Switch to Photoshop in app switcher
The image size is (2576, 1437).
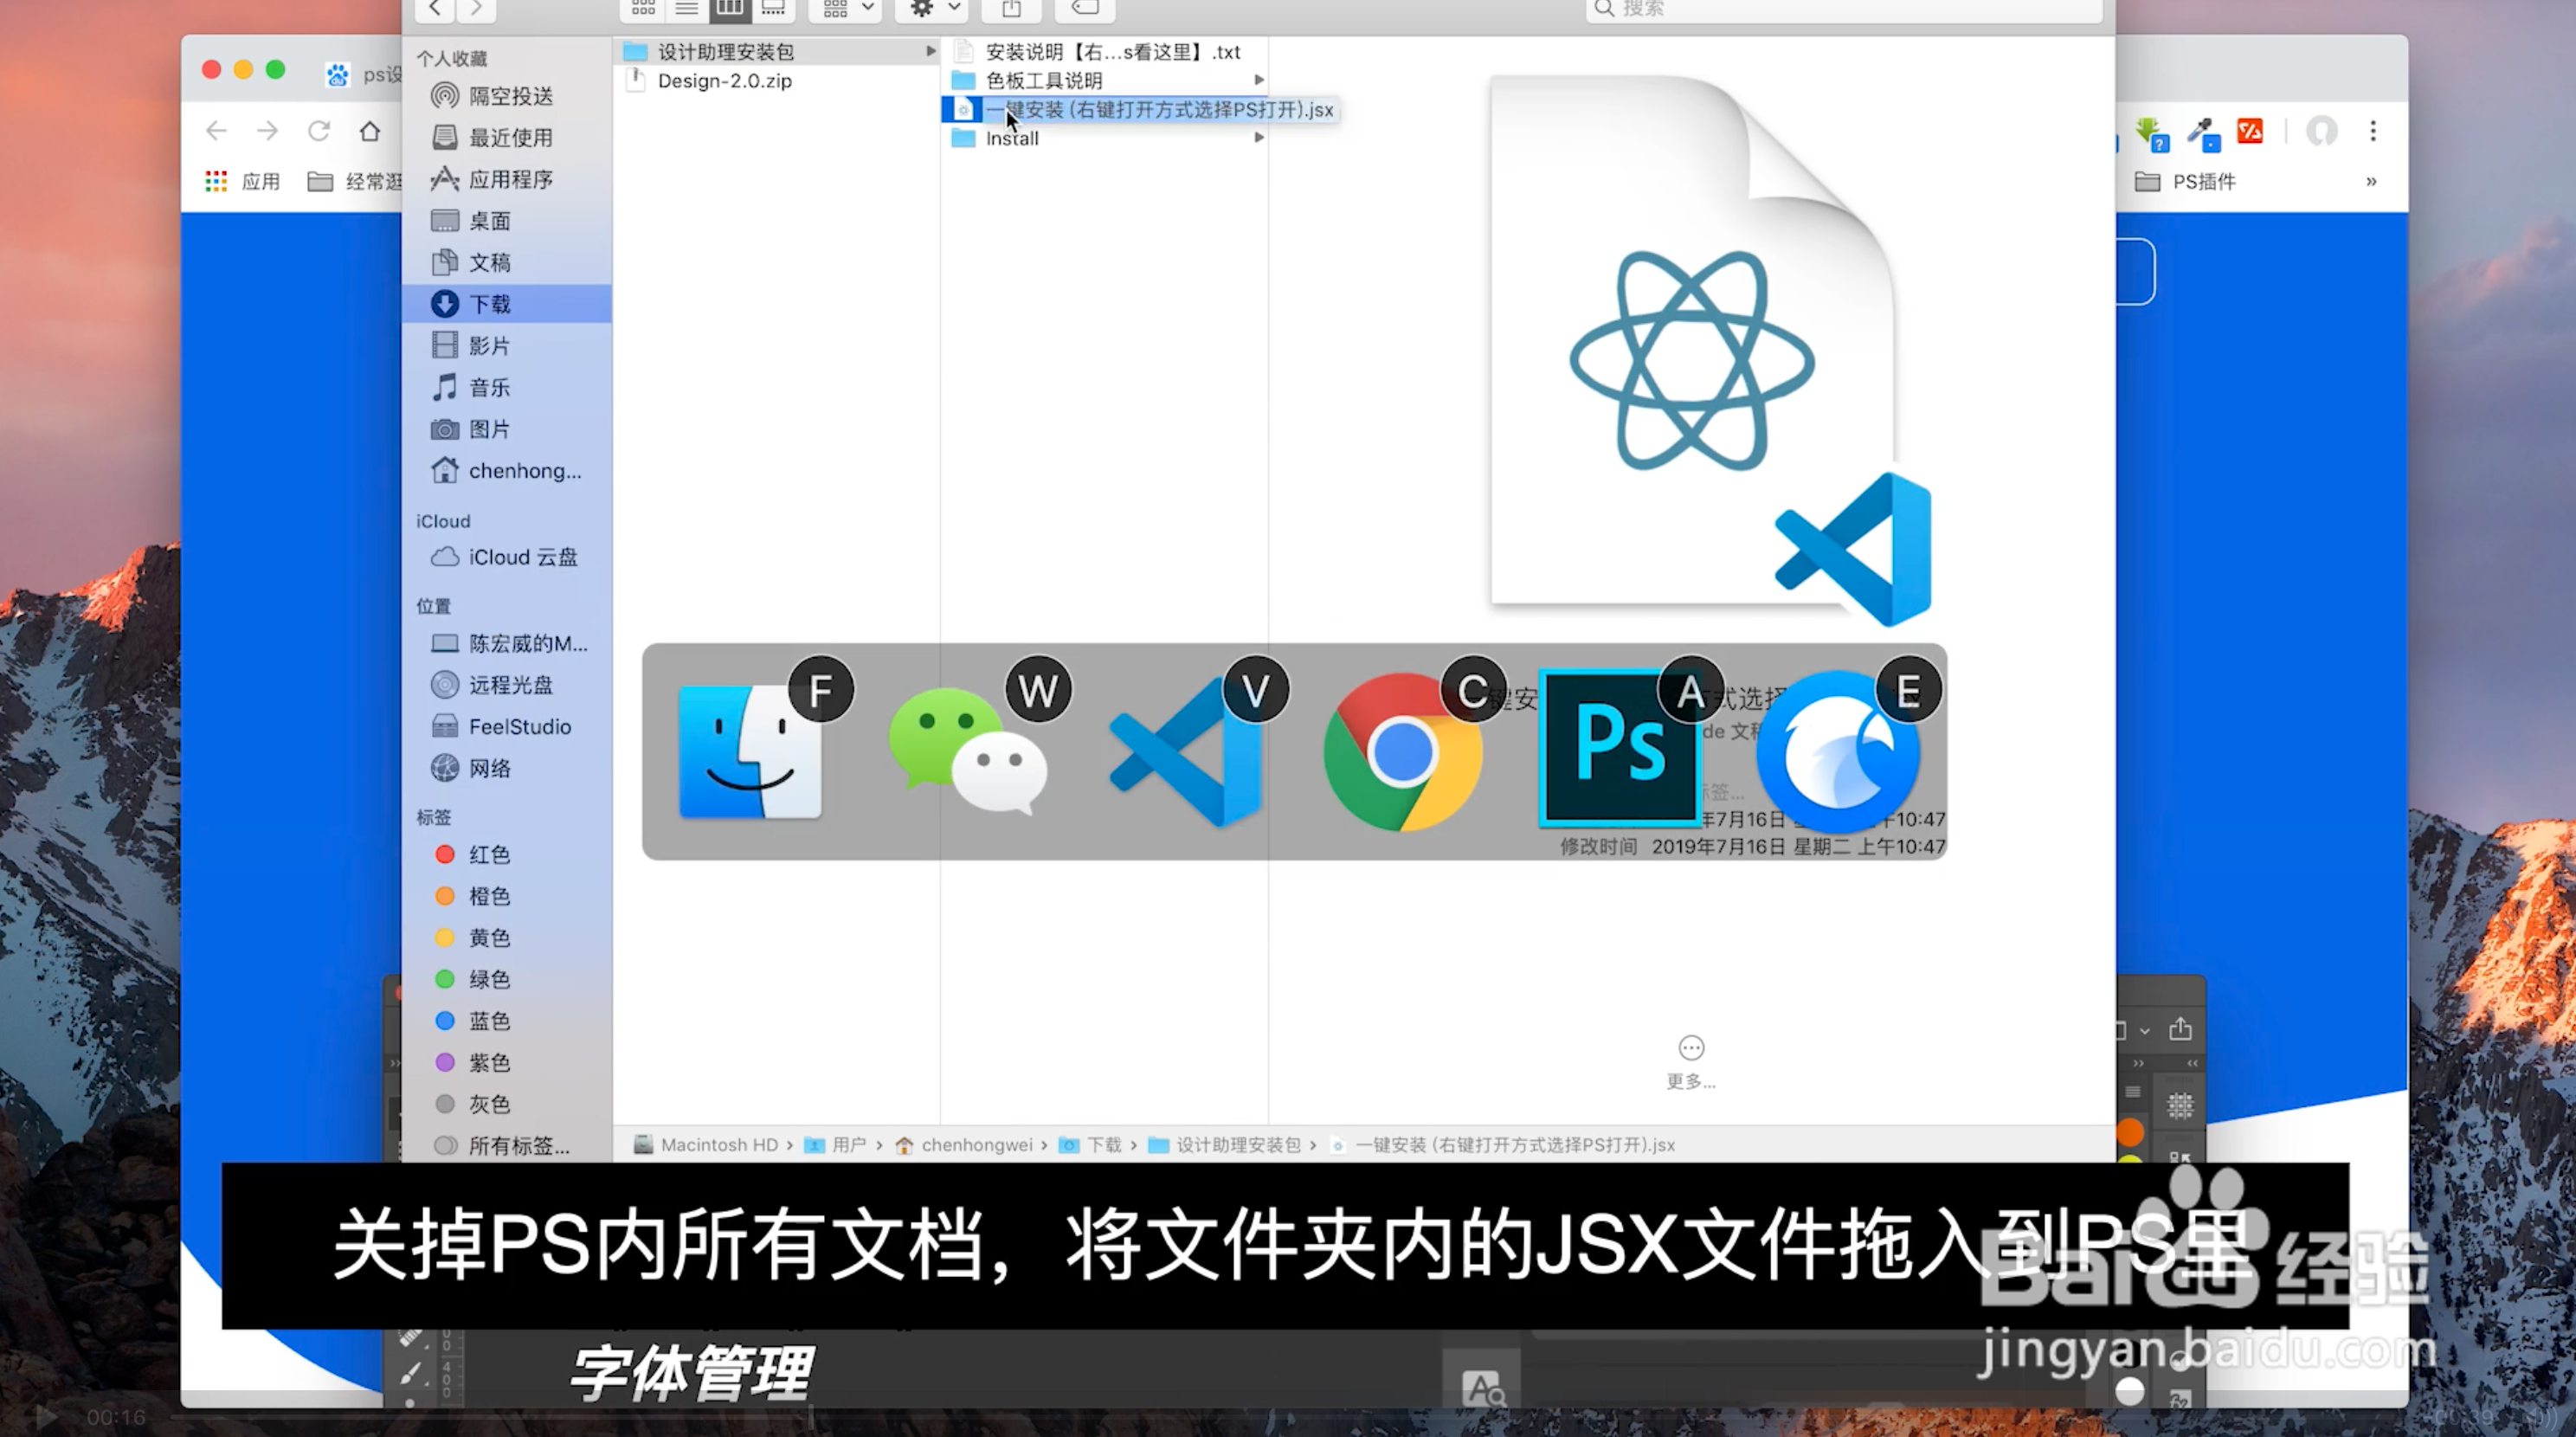pos(1619,748)
